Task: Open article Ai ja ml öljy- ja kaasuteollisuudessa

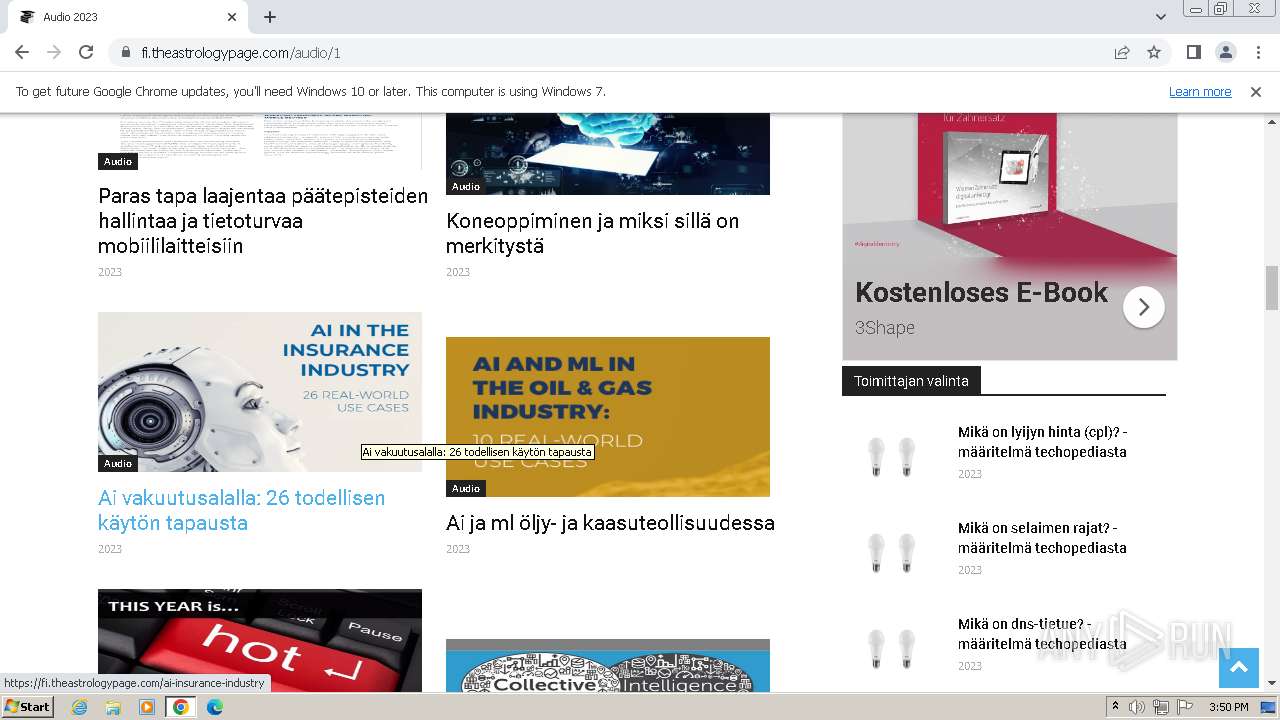Action: point(610,522)
